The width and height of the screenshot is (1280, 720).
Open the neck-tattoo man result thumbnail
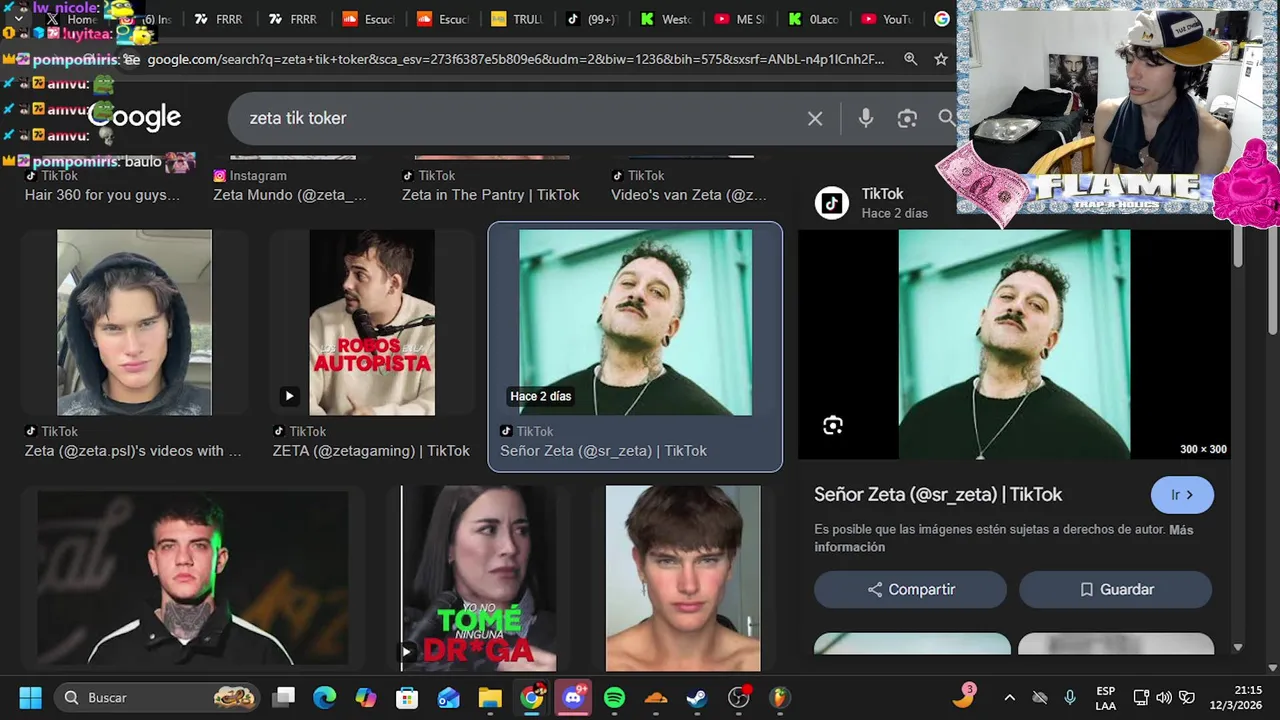pyautogui.click(x=193, y=578)
